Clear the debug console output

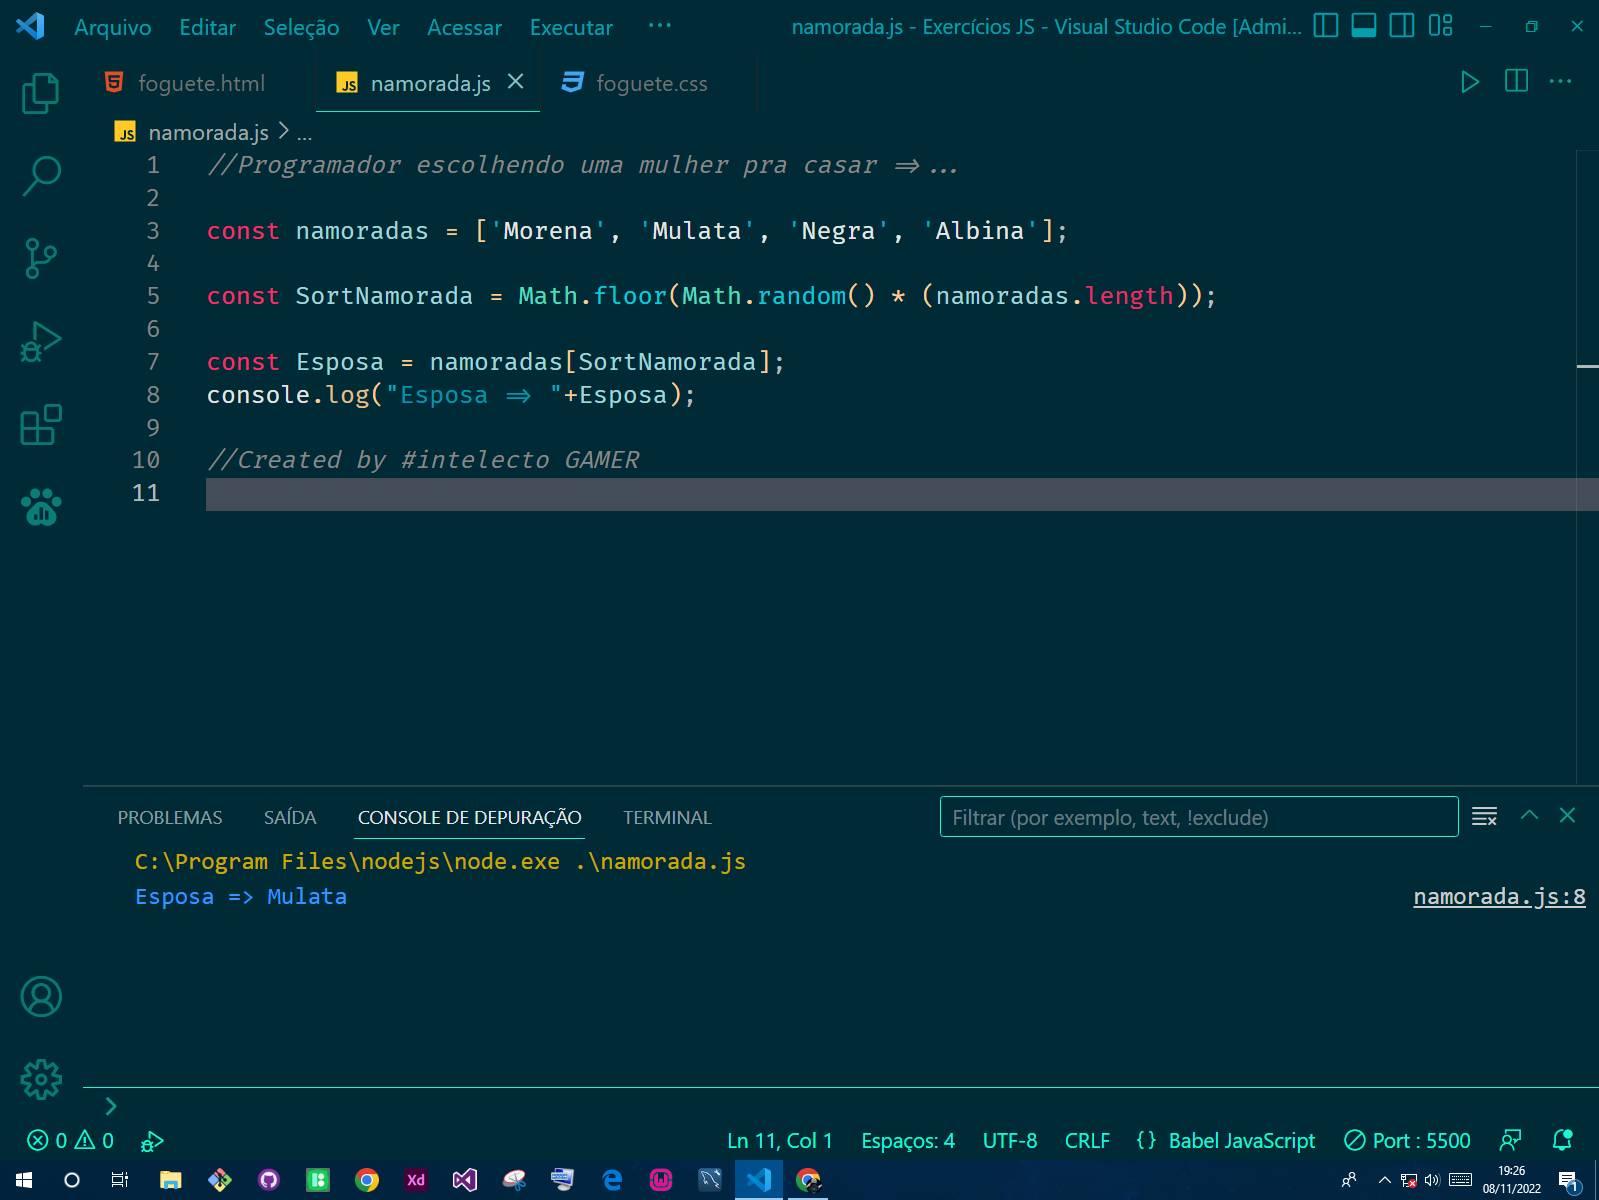tap(1484, 816)
